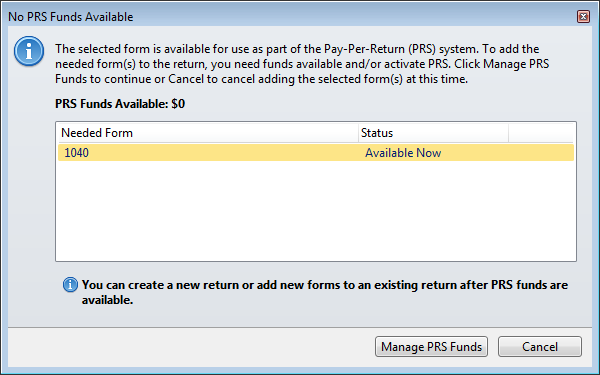Close the No PRS Funds Available dialog
This screenshot has width=600, height=375.
click(x=583, y=16)
